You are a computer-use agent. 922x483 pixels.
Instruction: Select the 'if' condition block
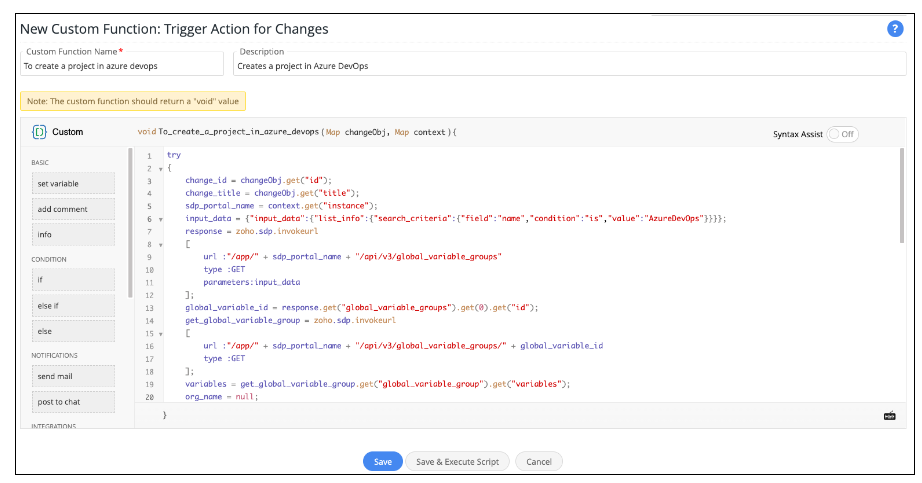click(74, 279)
